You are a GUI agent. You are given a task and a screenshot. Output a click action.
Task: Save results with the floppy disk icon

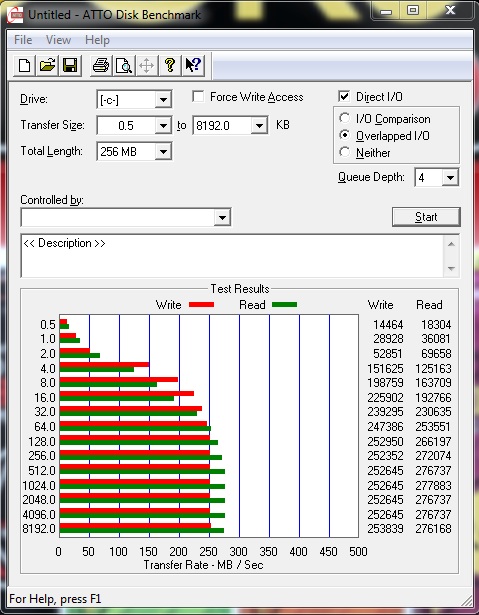pos(70,65)
